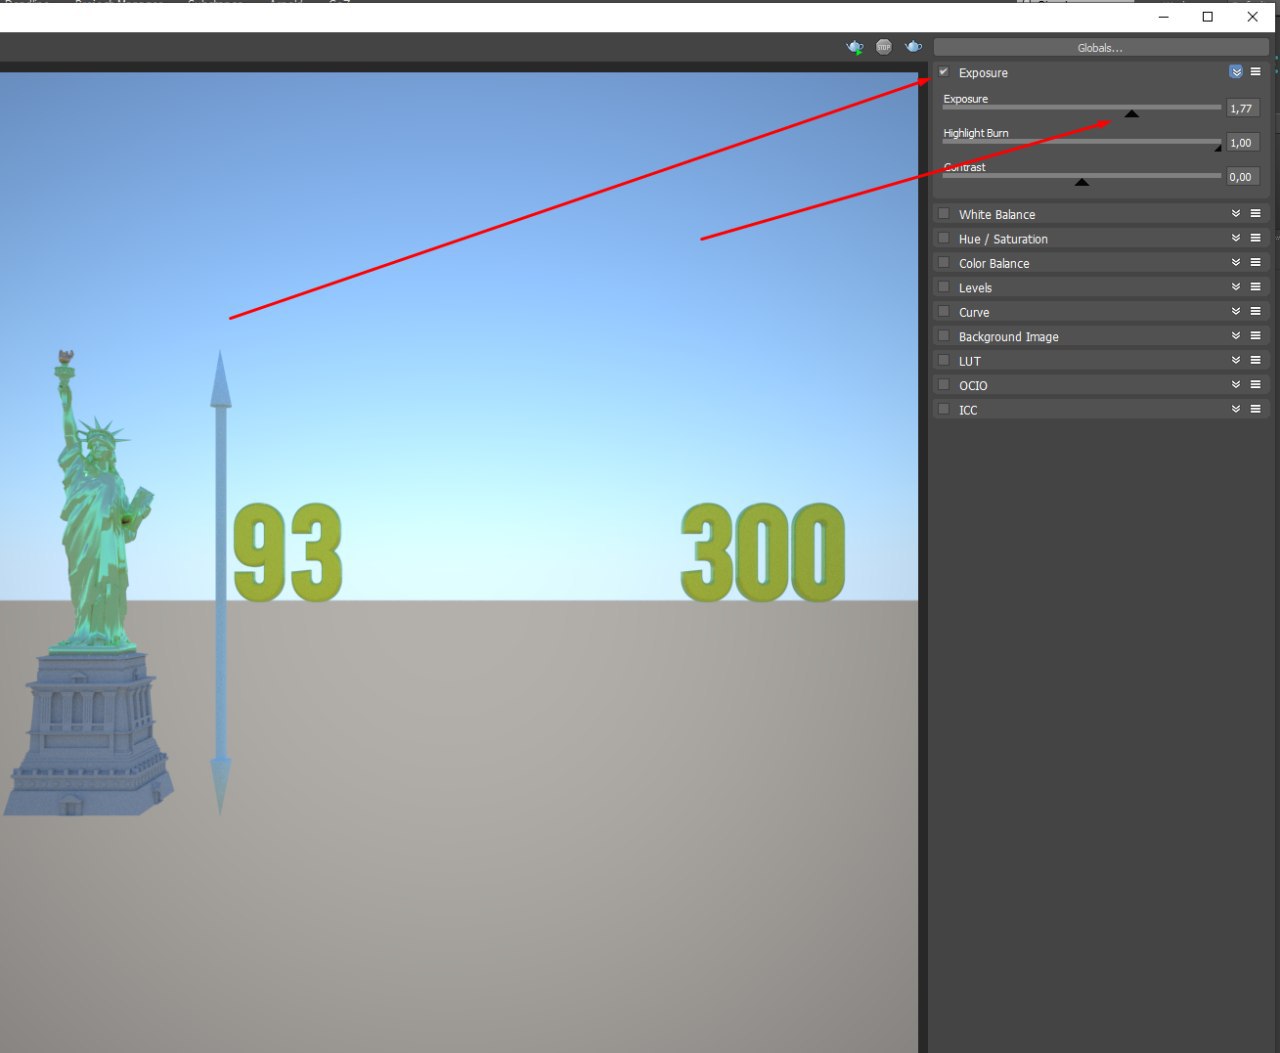1280x1053 pixels.
Task: Open the Exposure rollout options menu icon
Action: (1255, 72)
